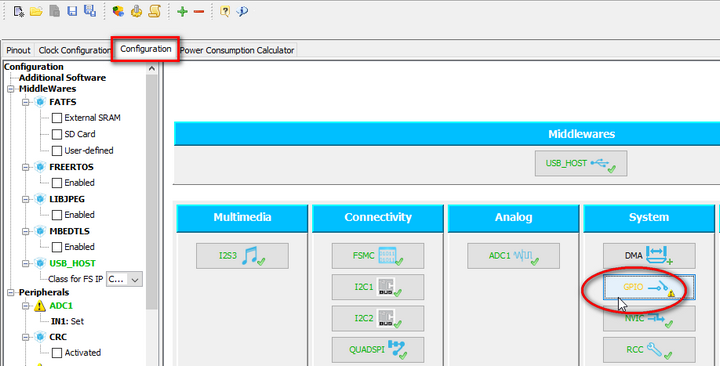Collapse the MiddleWares tree node
Viewport: 720px width, 366px height.
pos(11,89)
